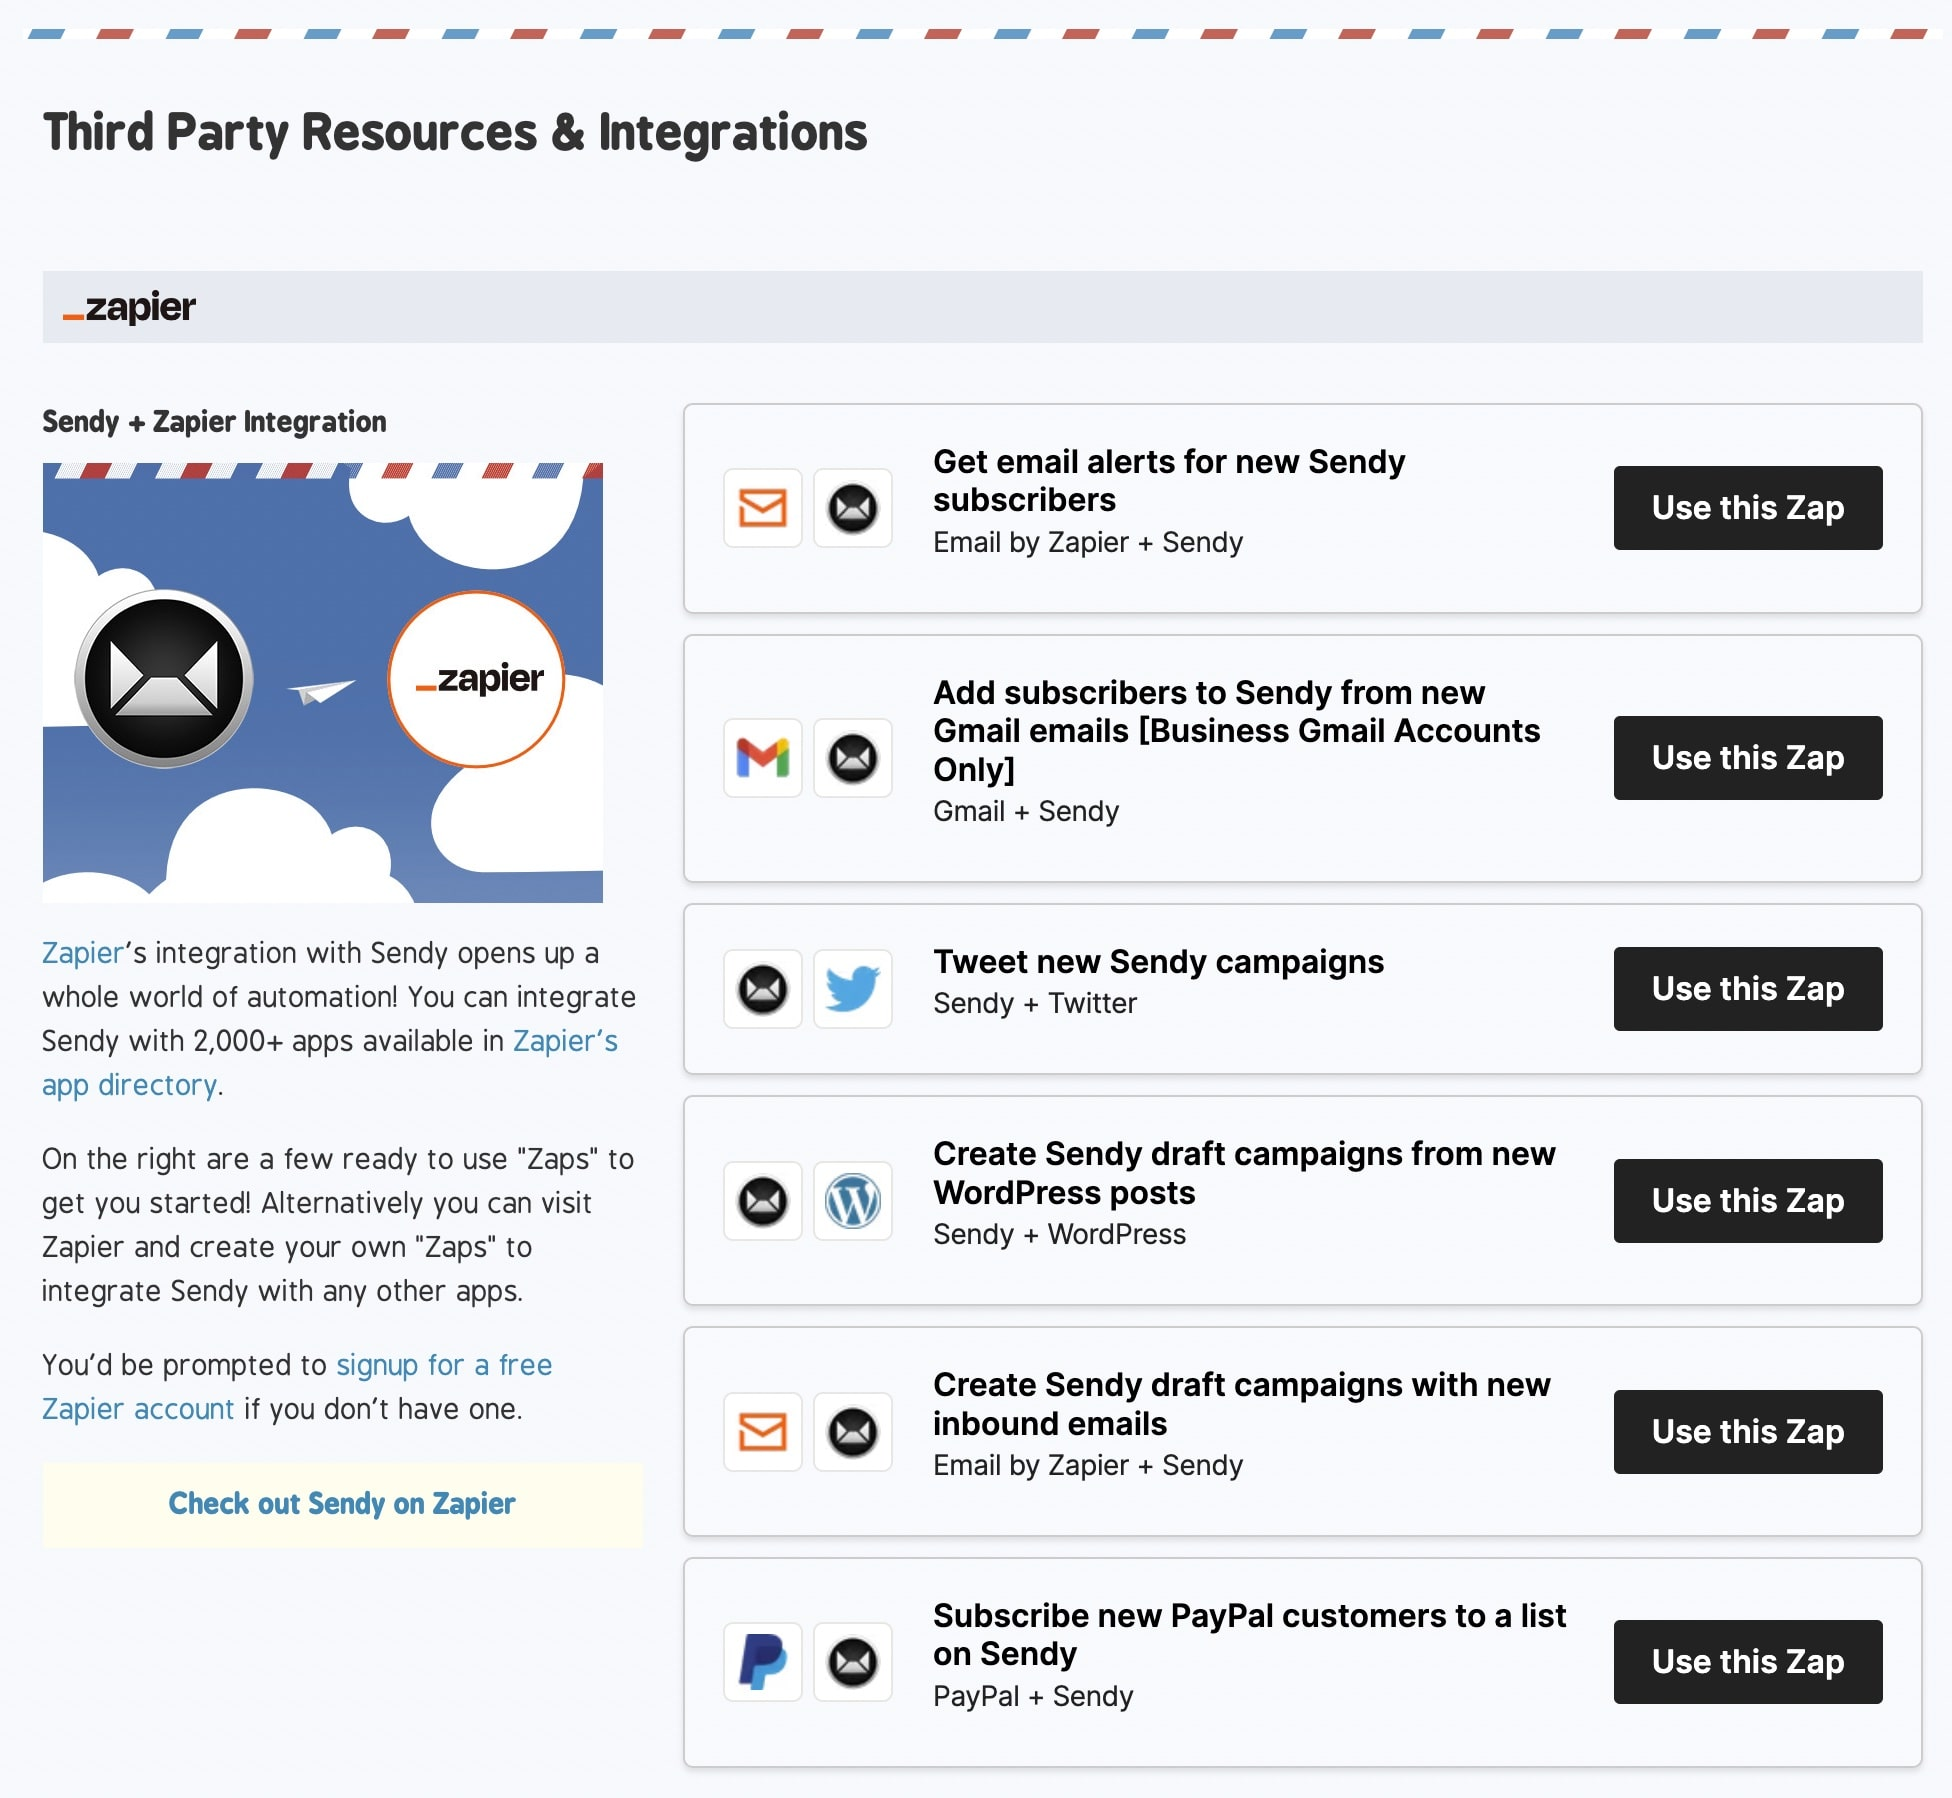
Task: Use this Zap for Gmail business accounts
Action: [x=1748, y=758]
